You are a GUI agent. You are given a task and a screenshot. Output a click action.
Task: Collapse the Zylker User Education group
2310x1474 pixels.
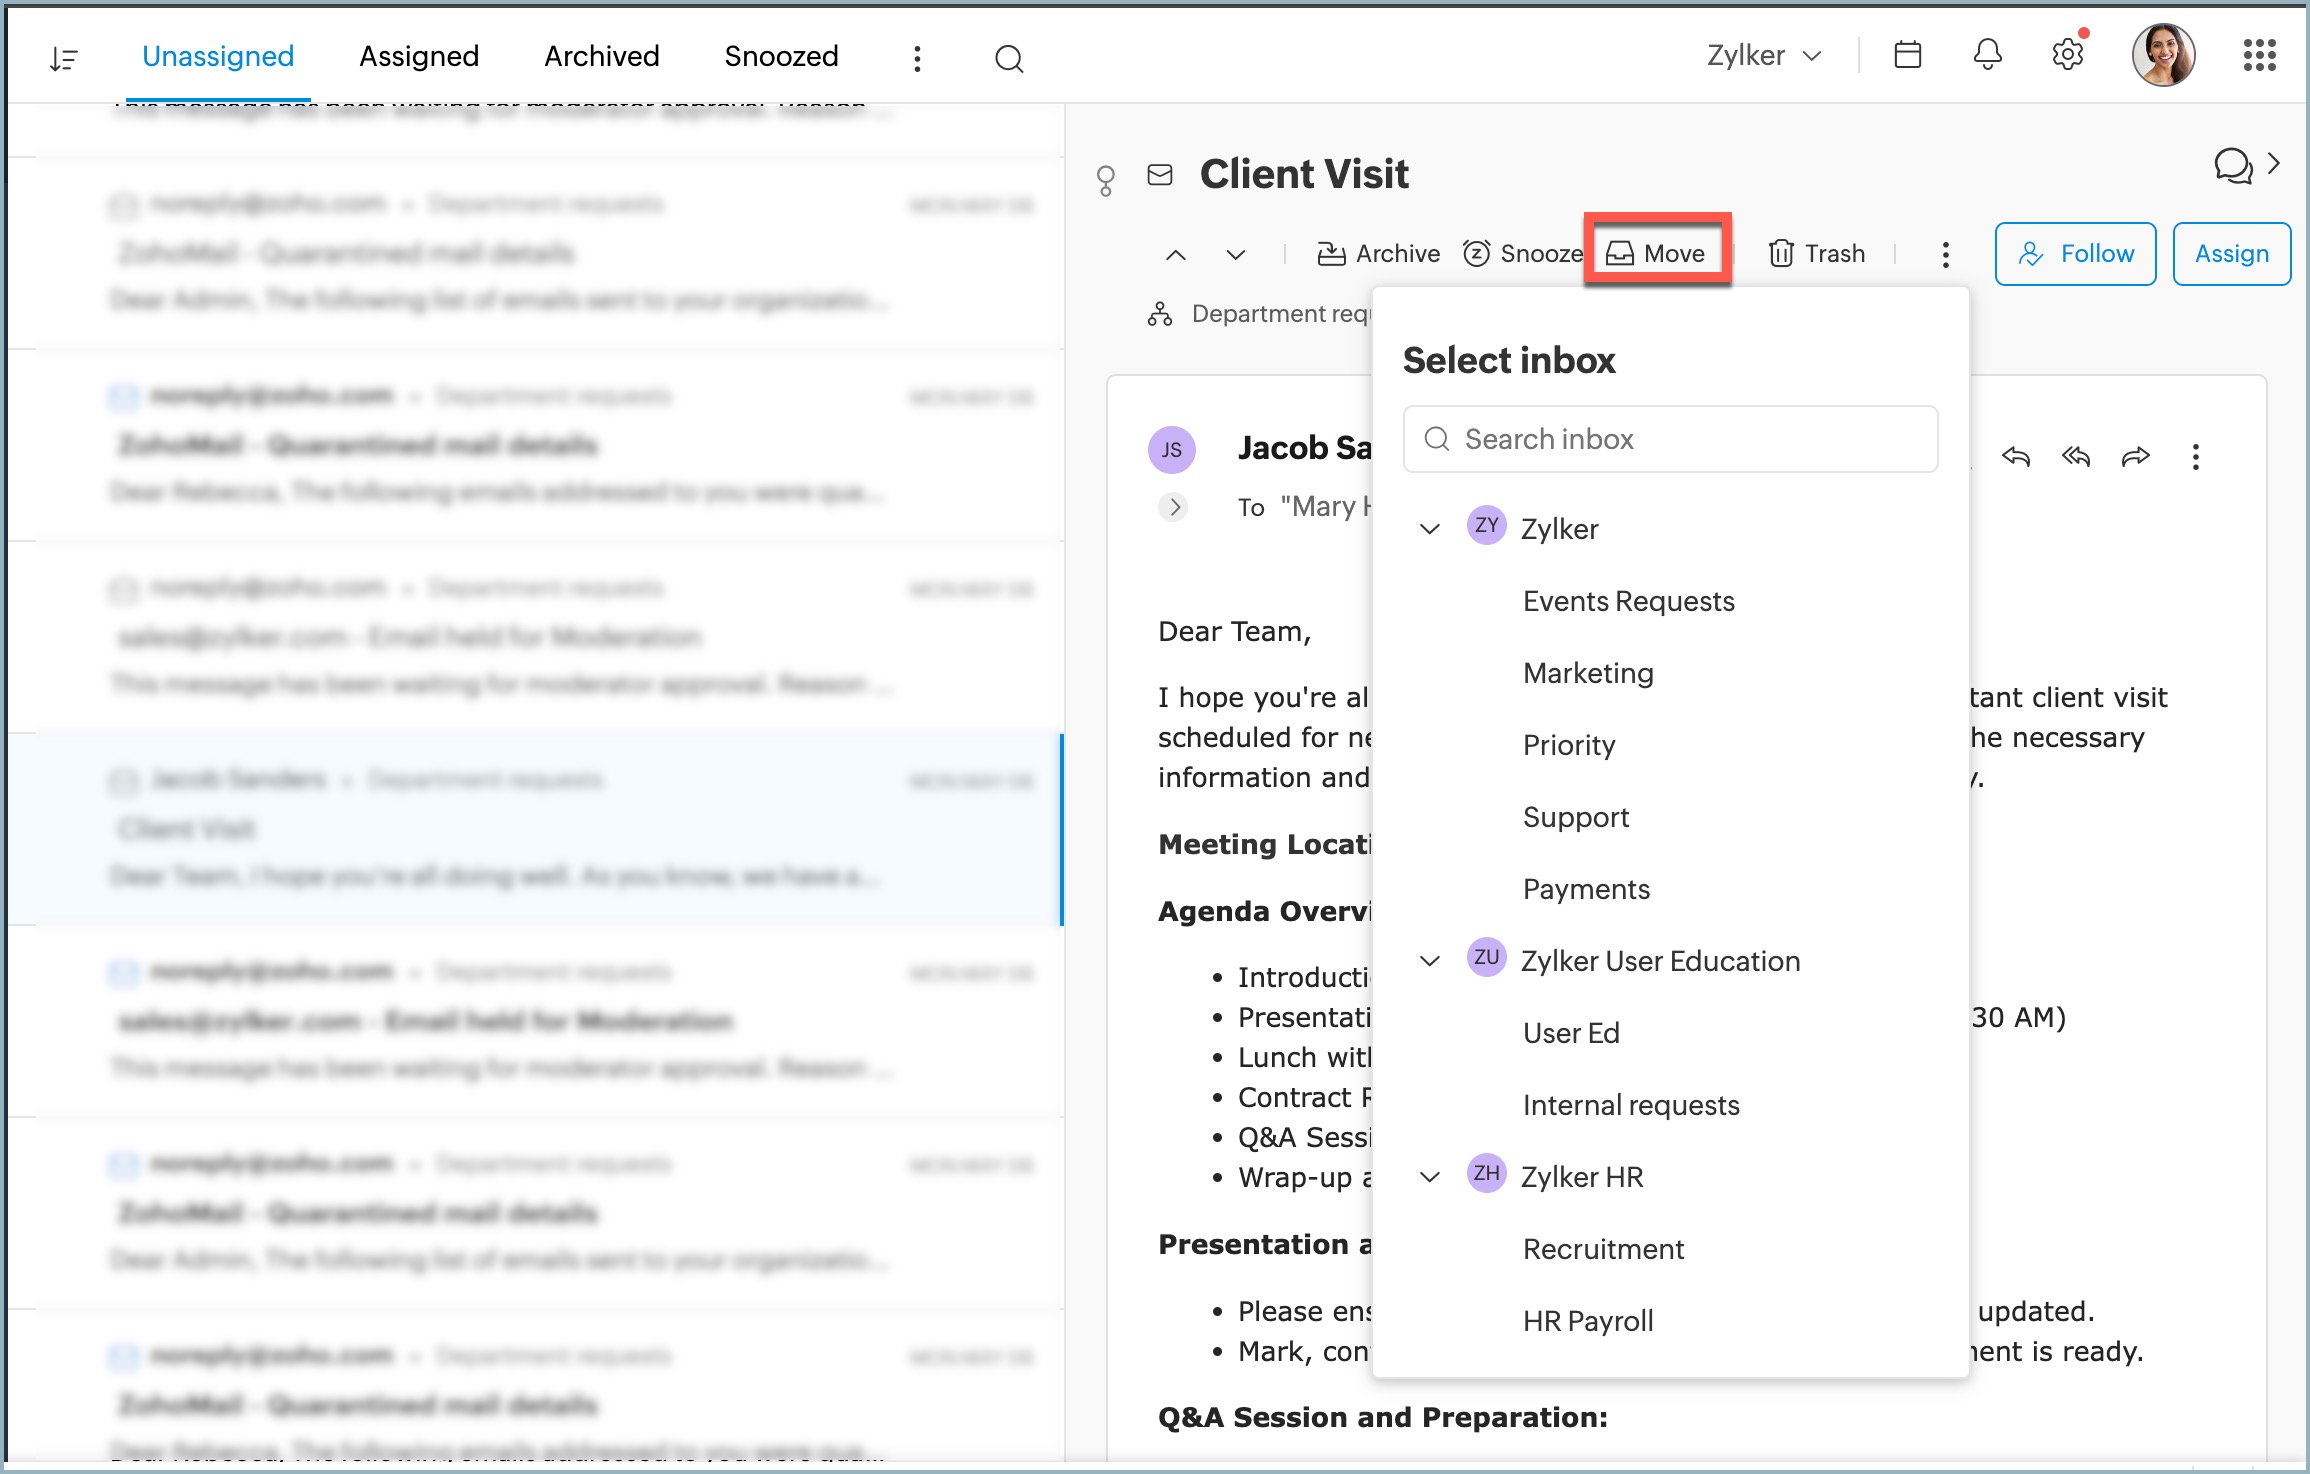(1430, 961)
